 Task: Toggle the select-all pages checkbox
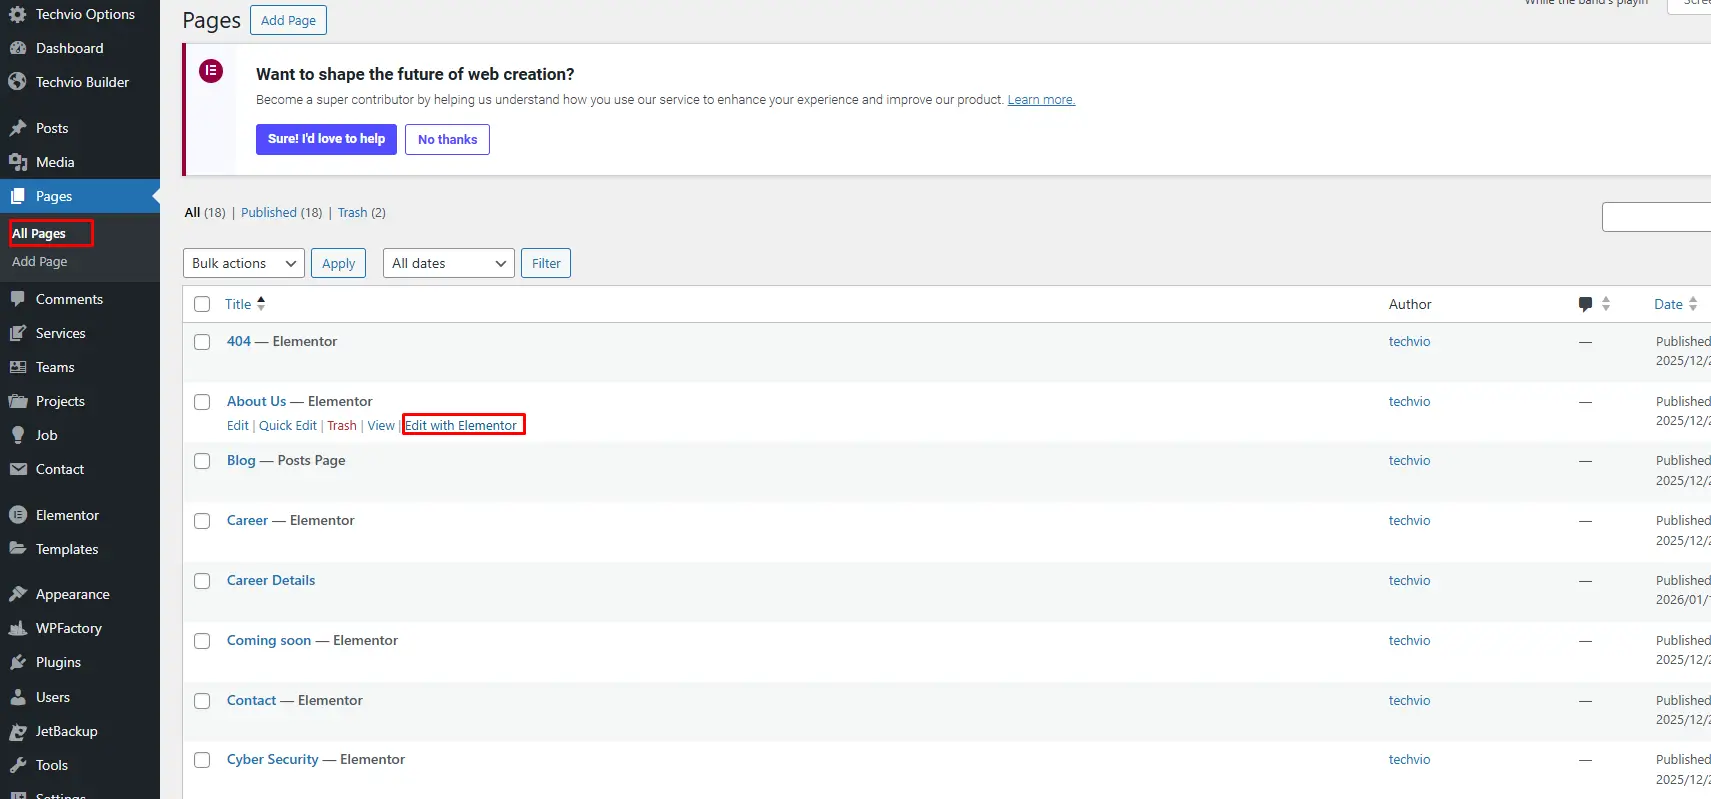[x=202, y=304]
